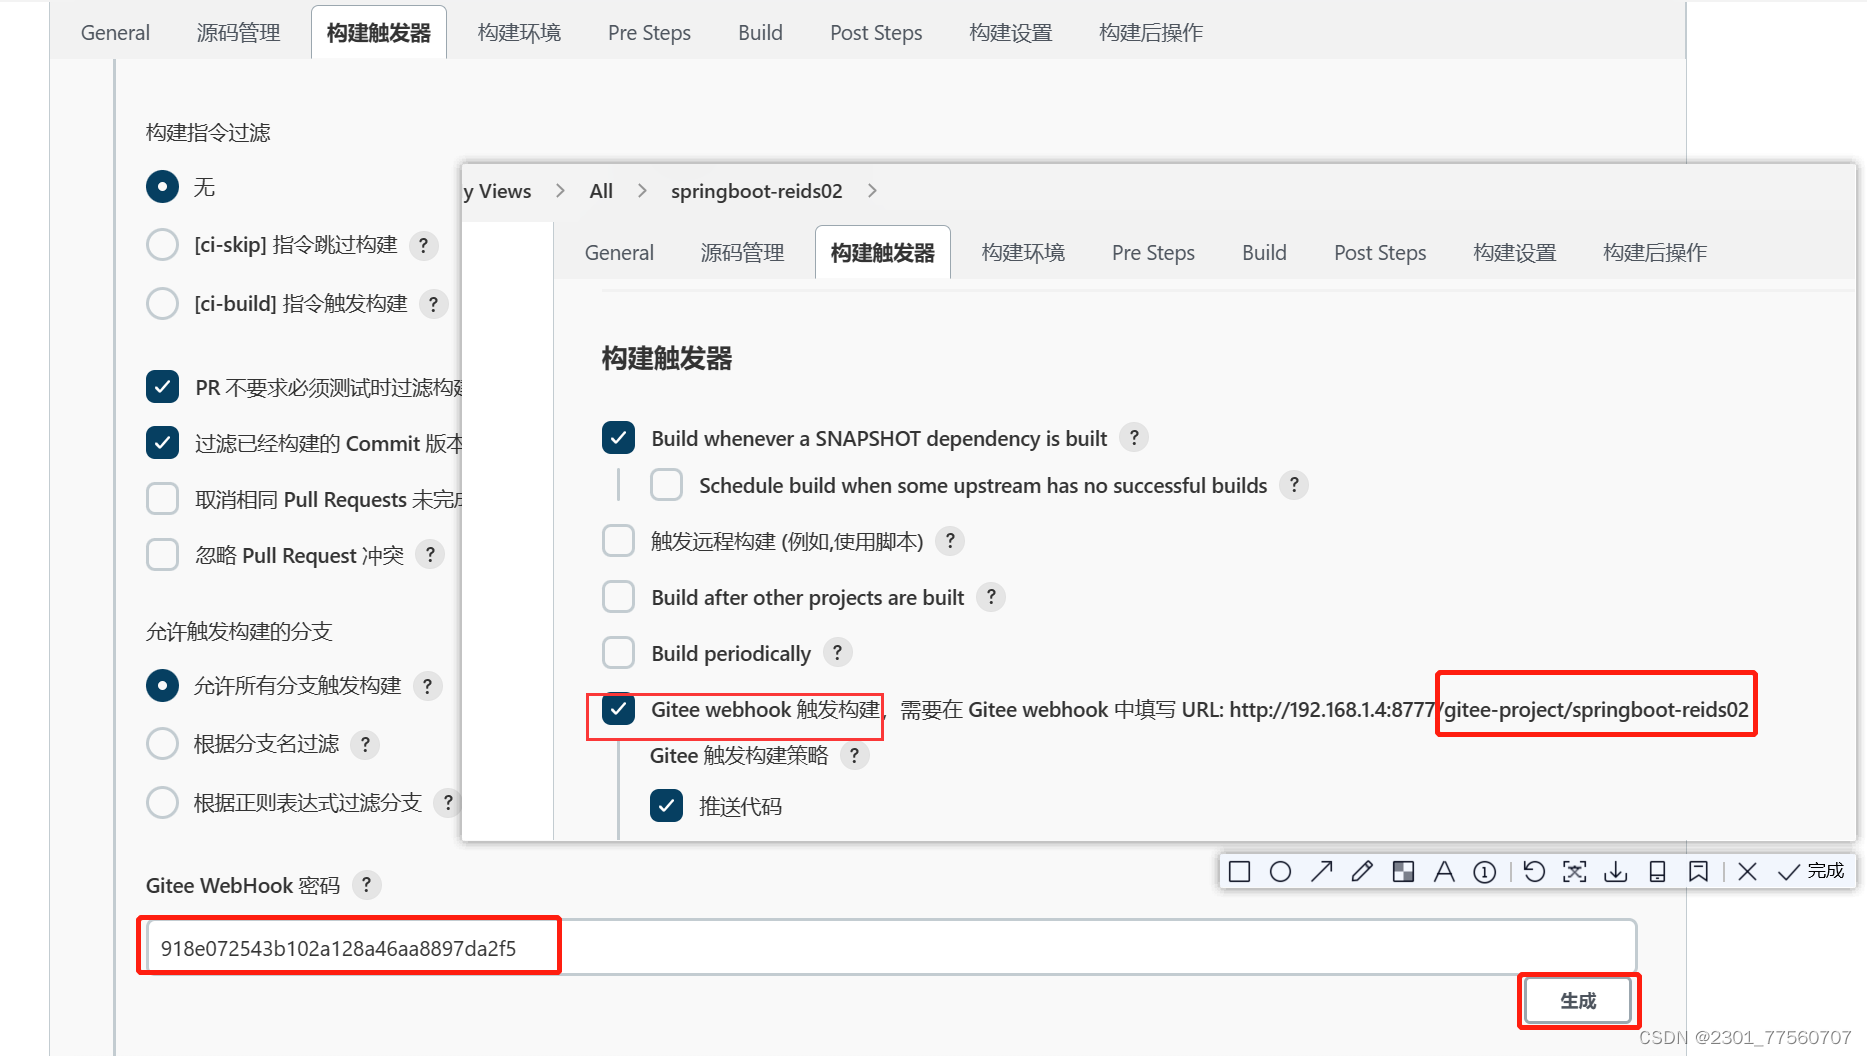1867x1056 pixels.
Task: Click the 生成 button
Action: point(1577,999)
